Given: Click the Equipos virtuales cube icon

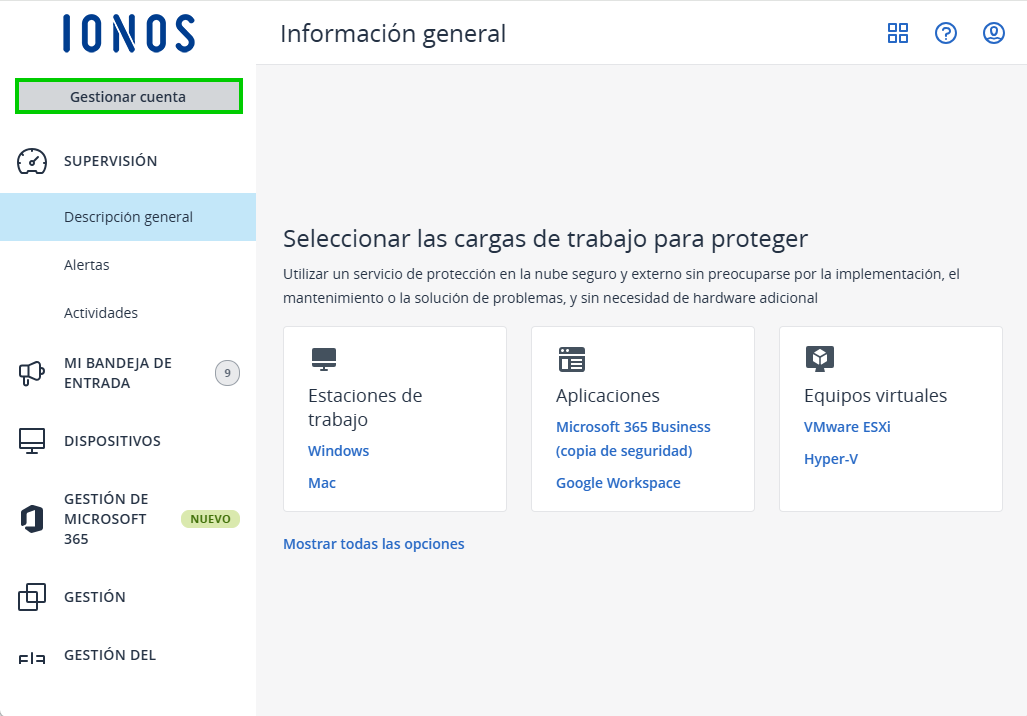Looking at the screenshot, I should coord(819,359).
